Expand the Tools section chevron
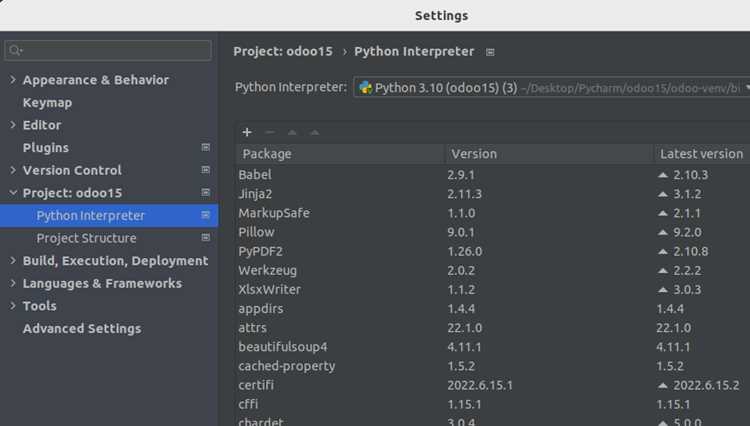 click(13, 306)
